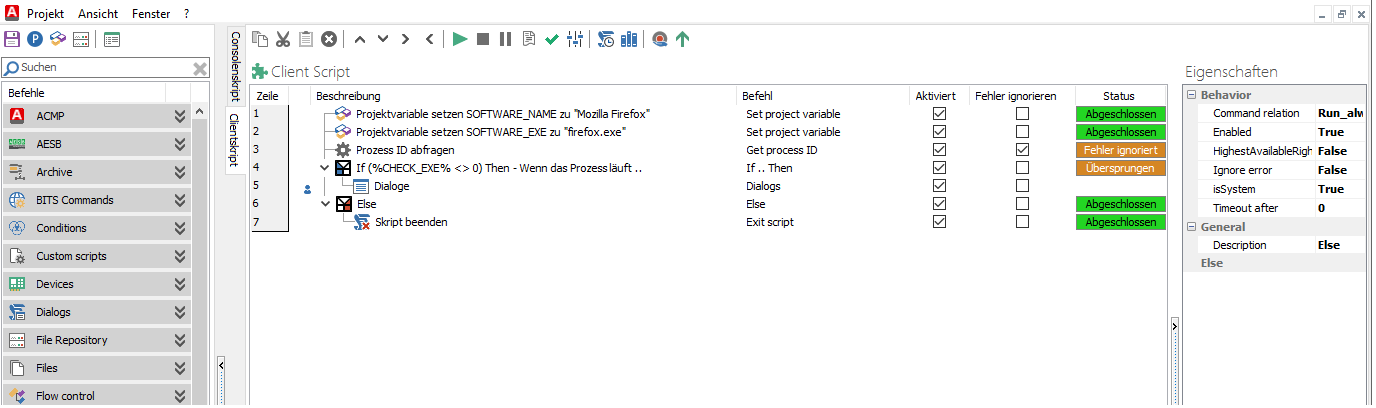Screen dimensions: 1376x408
Task: Toggle Aktiviert for the Else row
Action: (939, 204)
